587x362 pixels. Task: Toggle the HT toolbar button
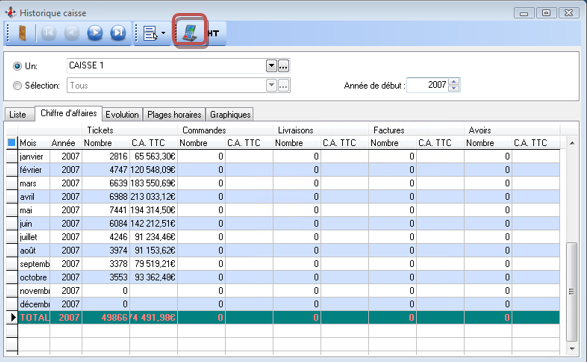(213, 33)
